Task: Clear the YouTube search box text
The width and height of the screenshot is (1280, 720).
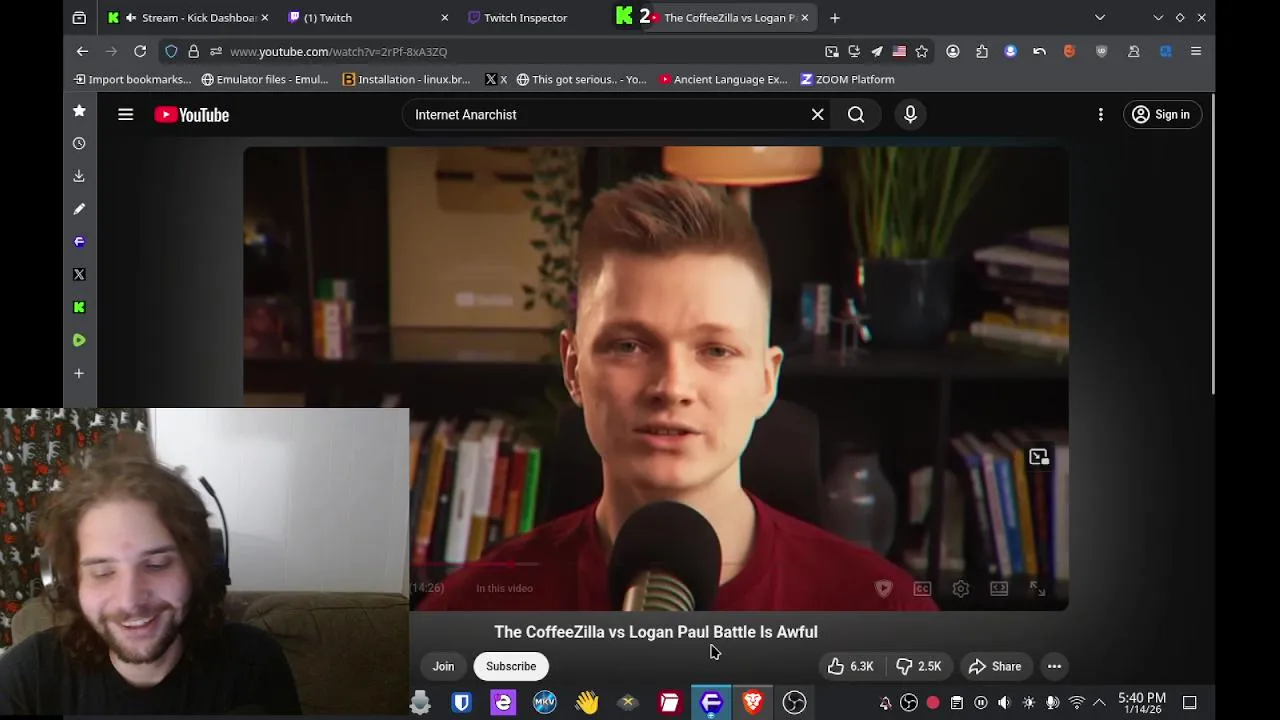Action: [817, 115]
